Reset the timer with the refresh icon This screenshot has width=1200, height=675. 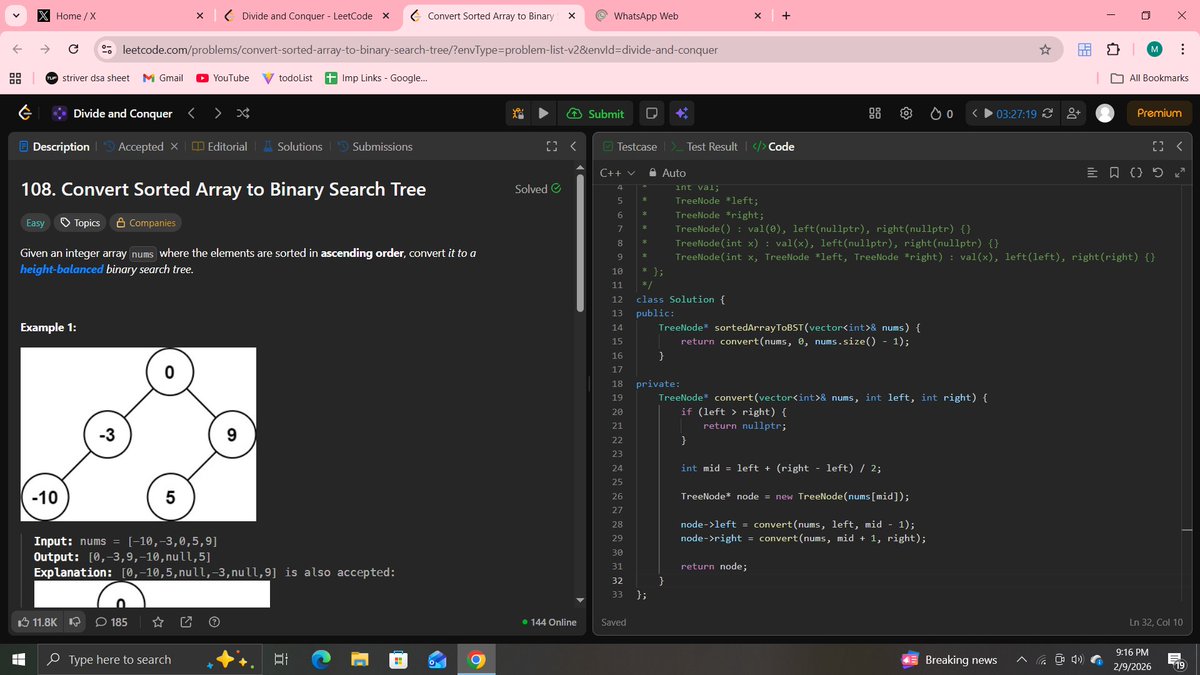[x=1047, y=113]
